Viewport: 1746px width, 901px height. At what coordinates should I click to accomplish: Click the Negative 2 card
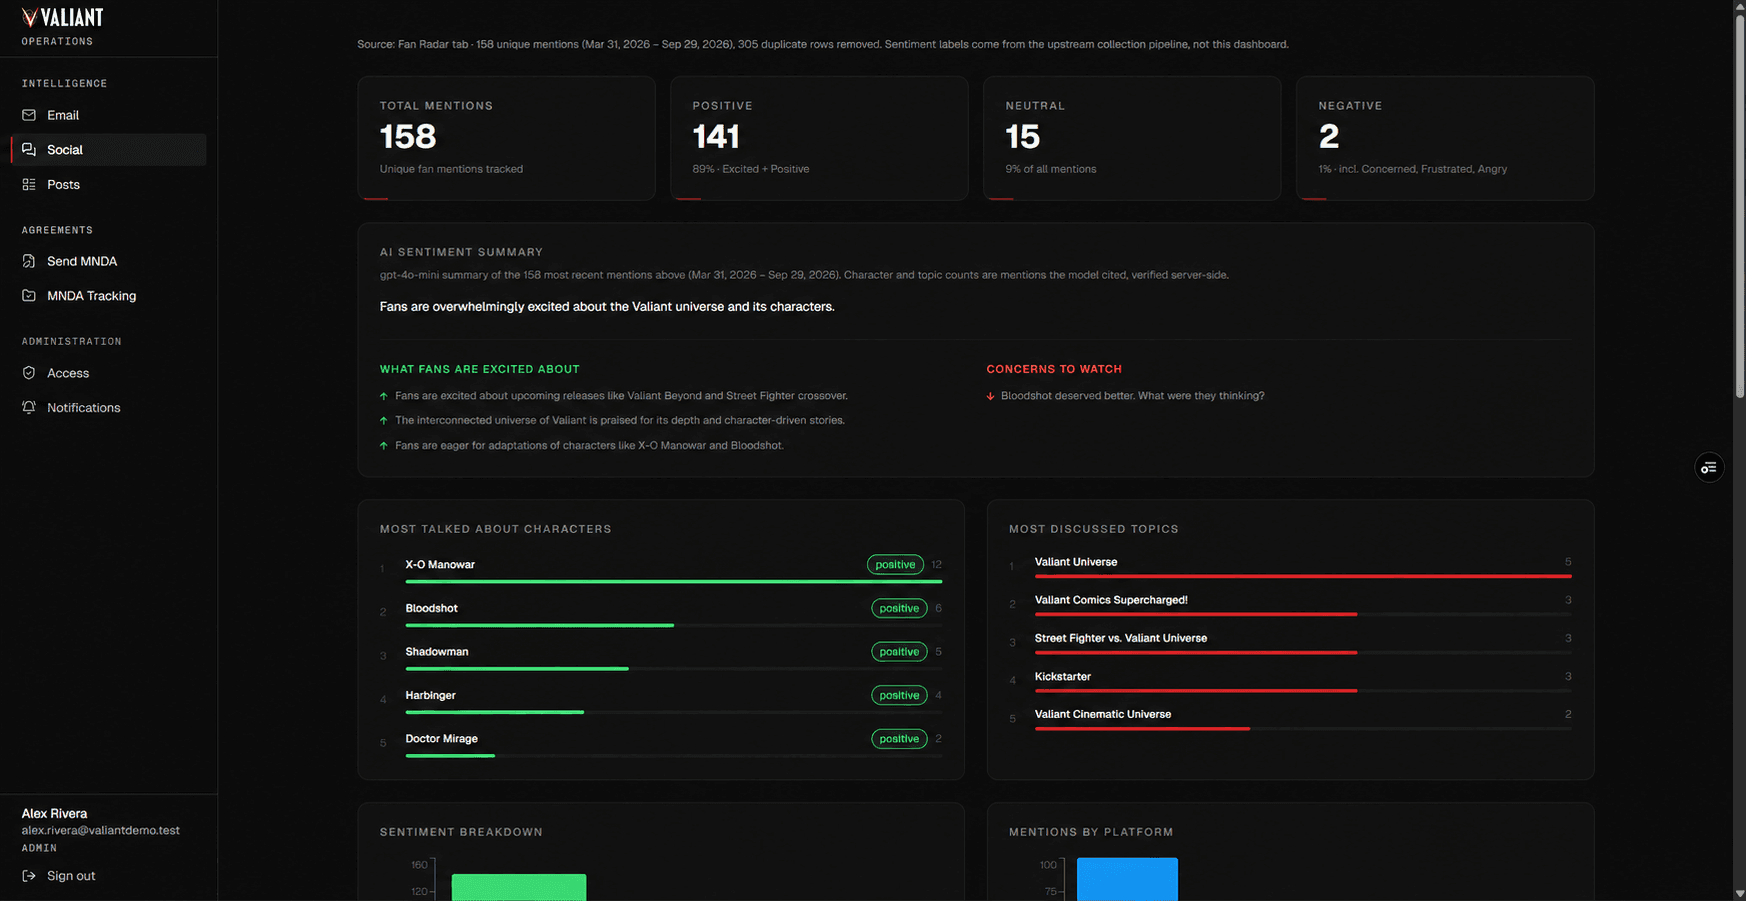click(x=1445, y=138)
